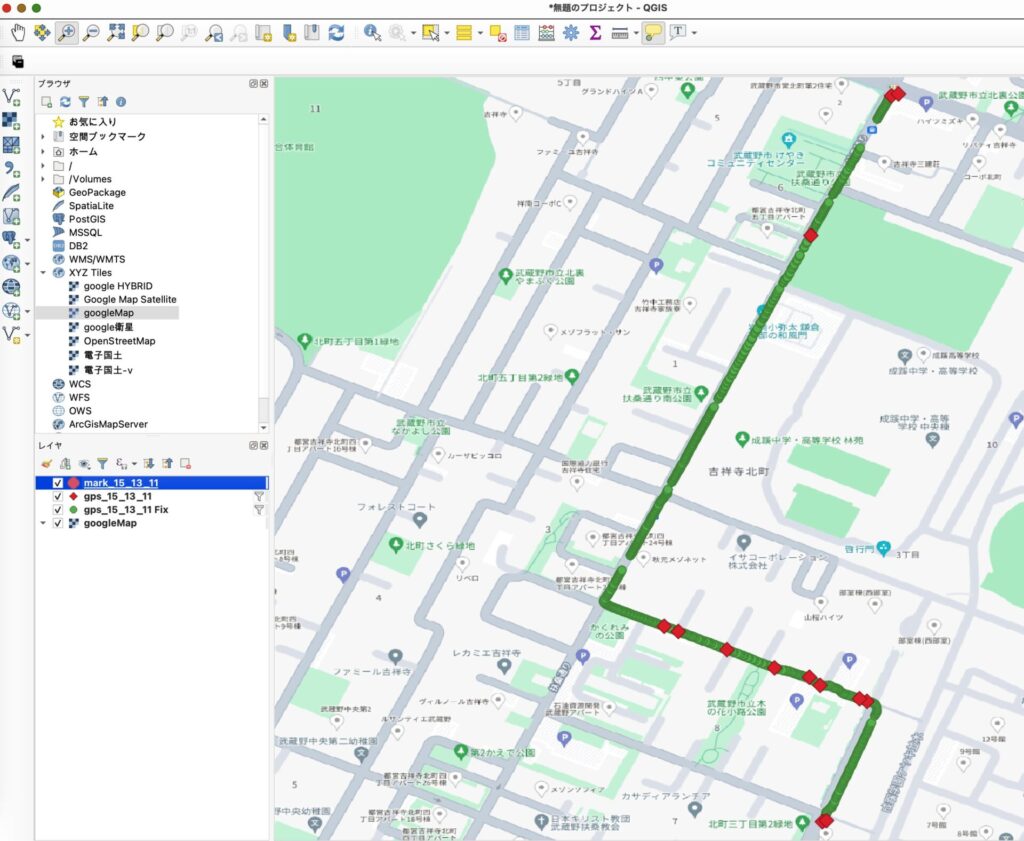Expand the ホーム tree node
This screenshot has height=841, width=1024.
click(x=43, y=151)
